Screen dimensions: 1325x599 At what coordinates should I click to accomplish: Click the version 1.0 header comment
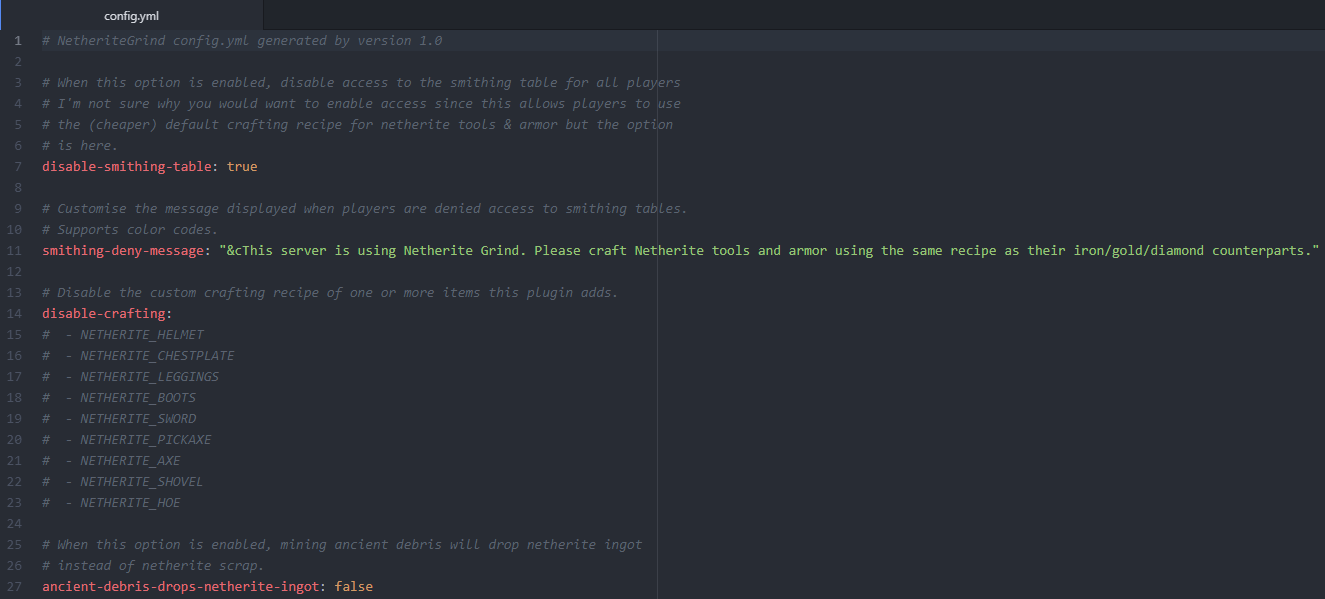(242, 41)
